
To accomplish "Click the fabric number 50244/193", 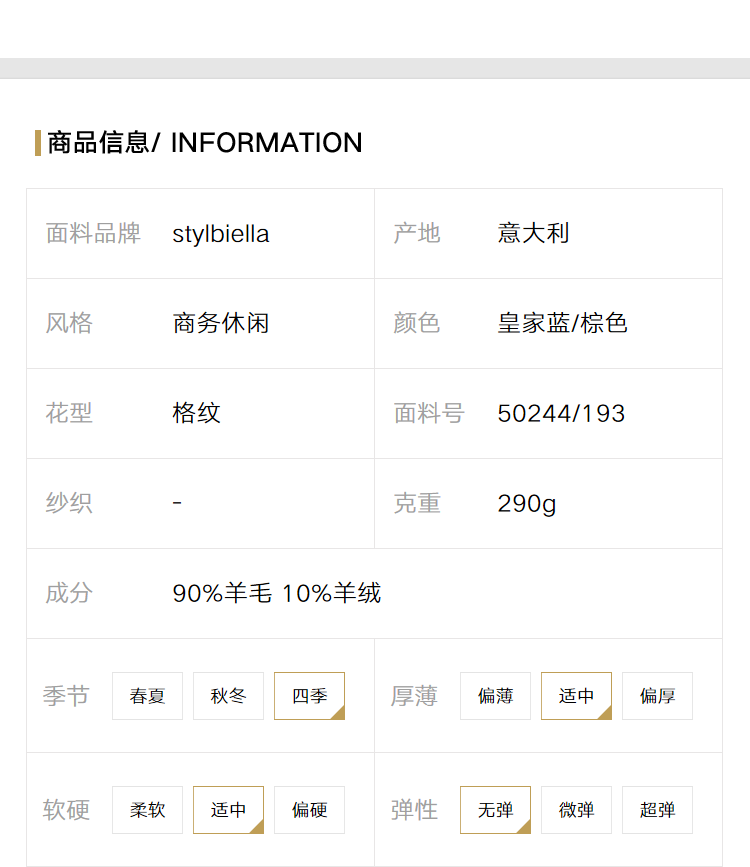I will [x=561, y=414].
